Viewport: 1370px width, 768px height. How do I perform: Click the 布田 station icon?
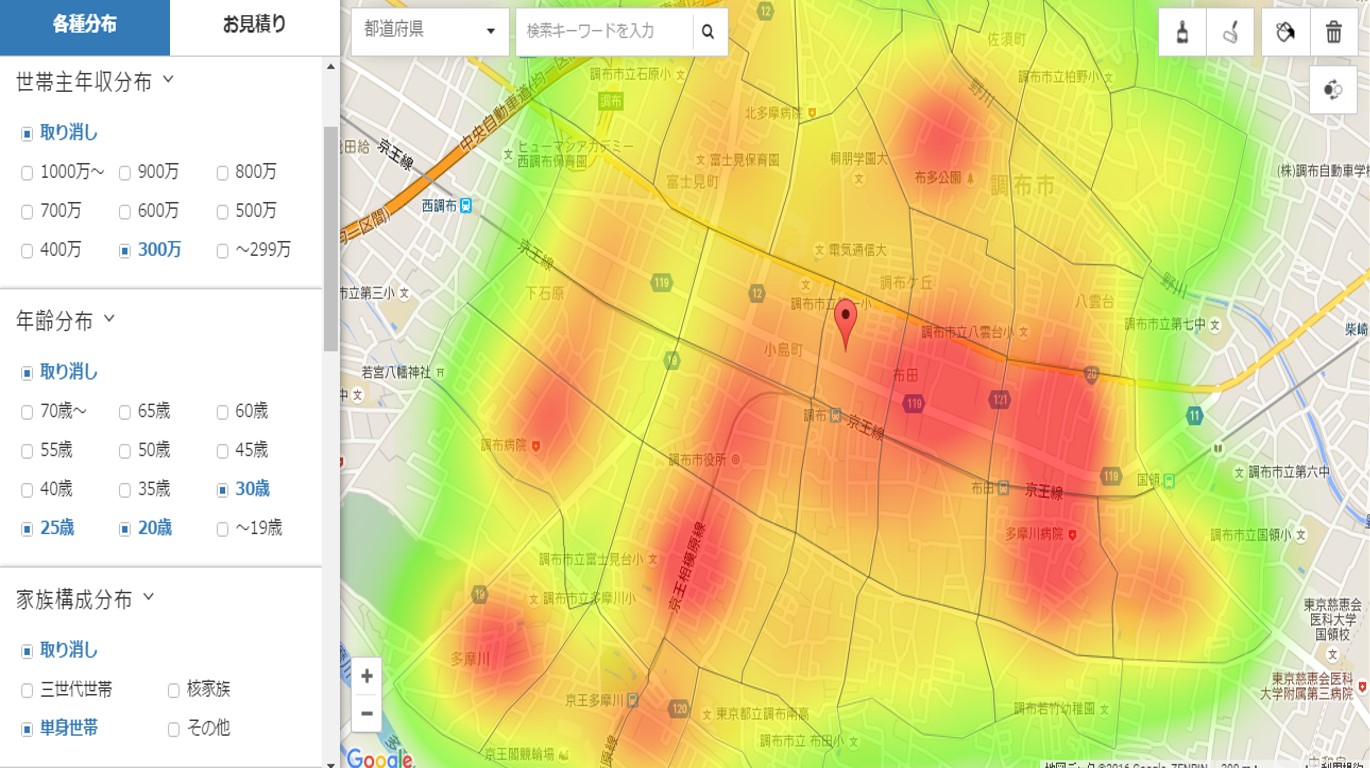point(1004,488)
